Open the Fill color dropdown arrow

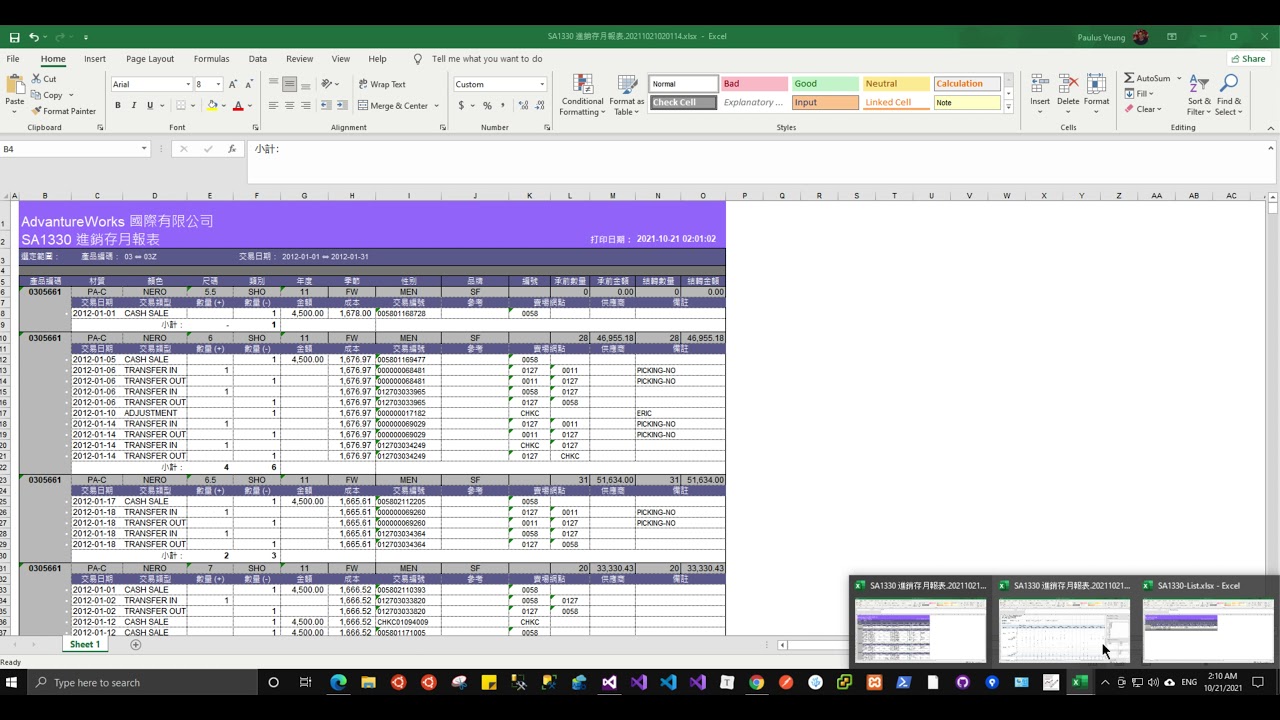(x=224, y=105)
